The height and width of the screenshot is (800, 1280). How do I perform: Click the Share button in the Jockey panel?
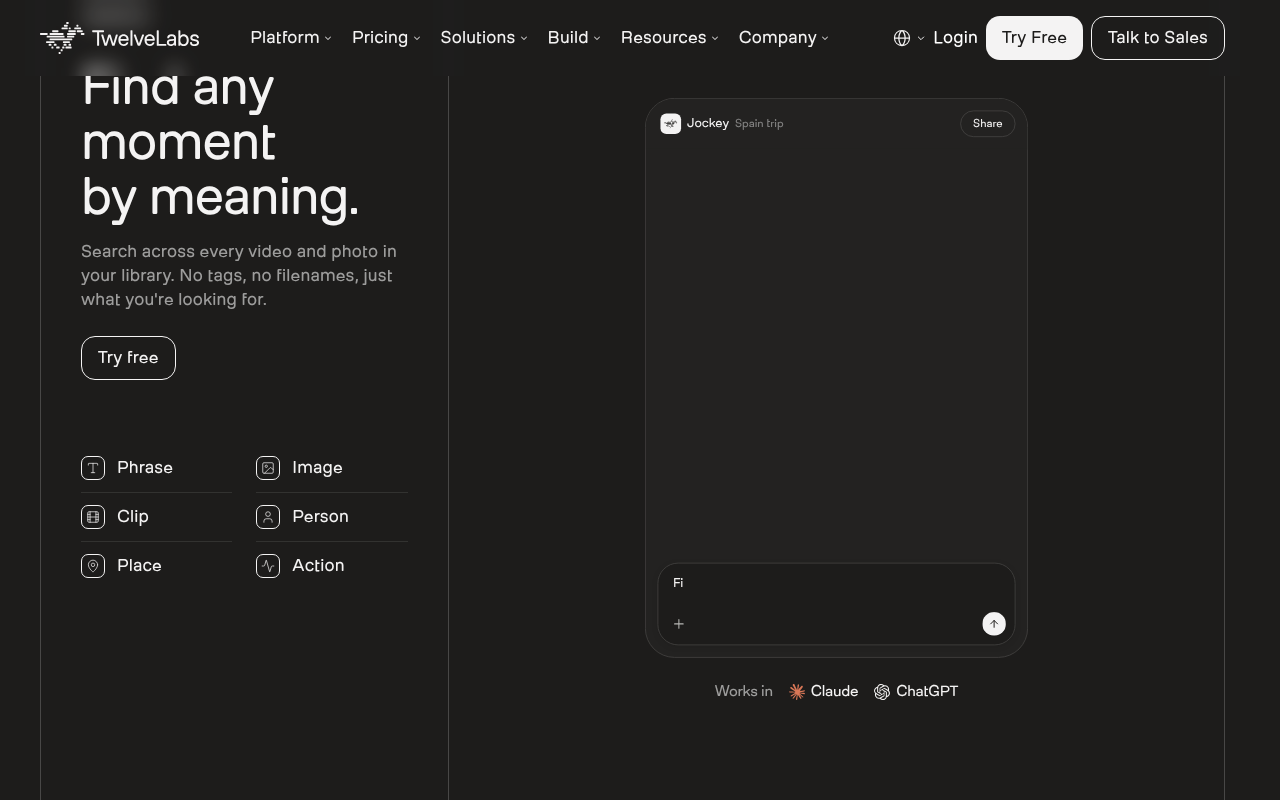(988, 124)
